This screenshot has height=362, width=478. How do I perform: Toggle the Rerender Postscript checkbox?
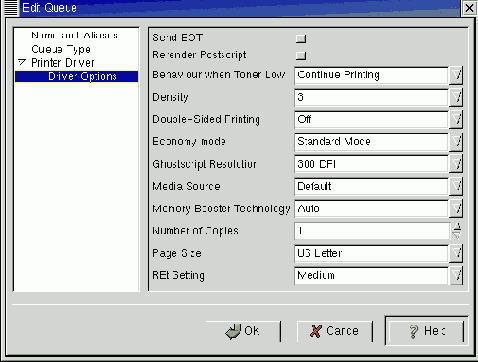point(301,55)
